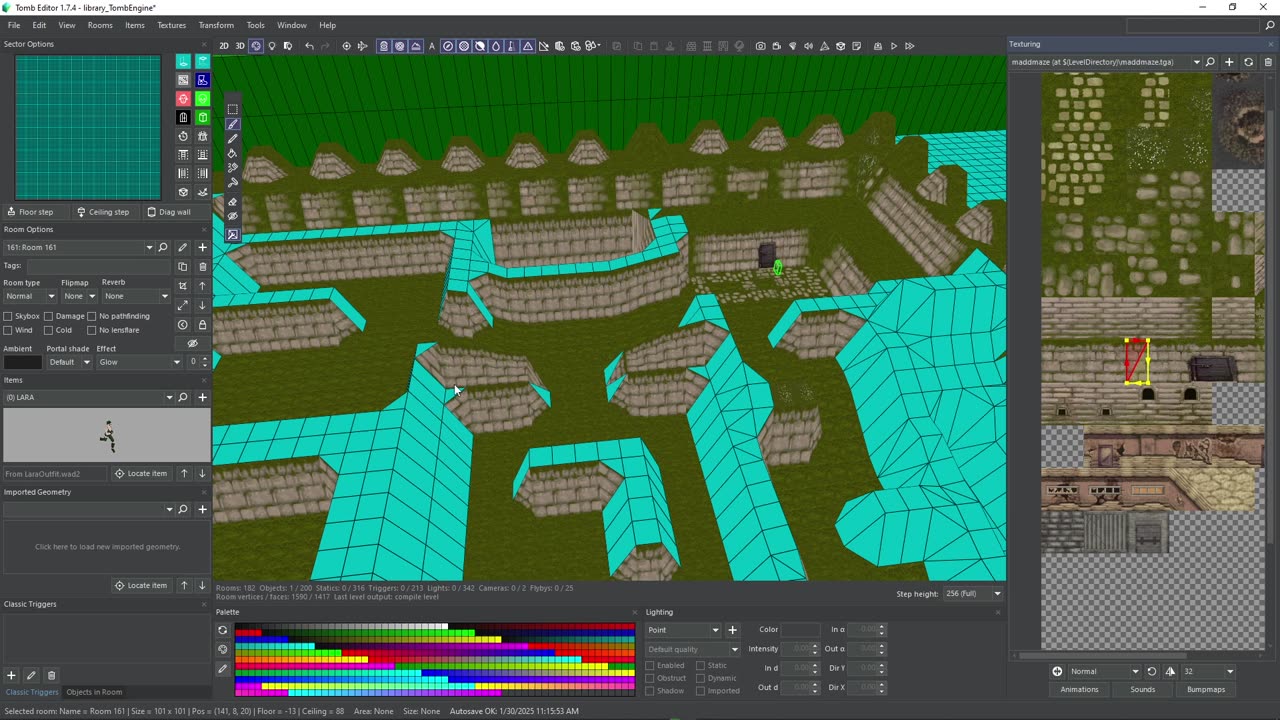Open the Reverb dropdown
This screenshot has width=1280, height=720.
click(x=136, y=296)
